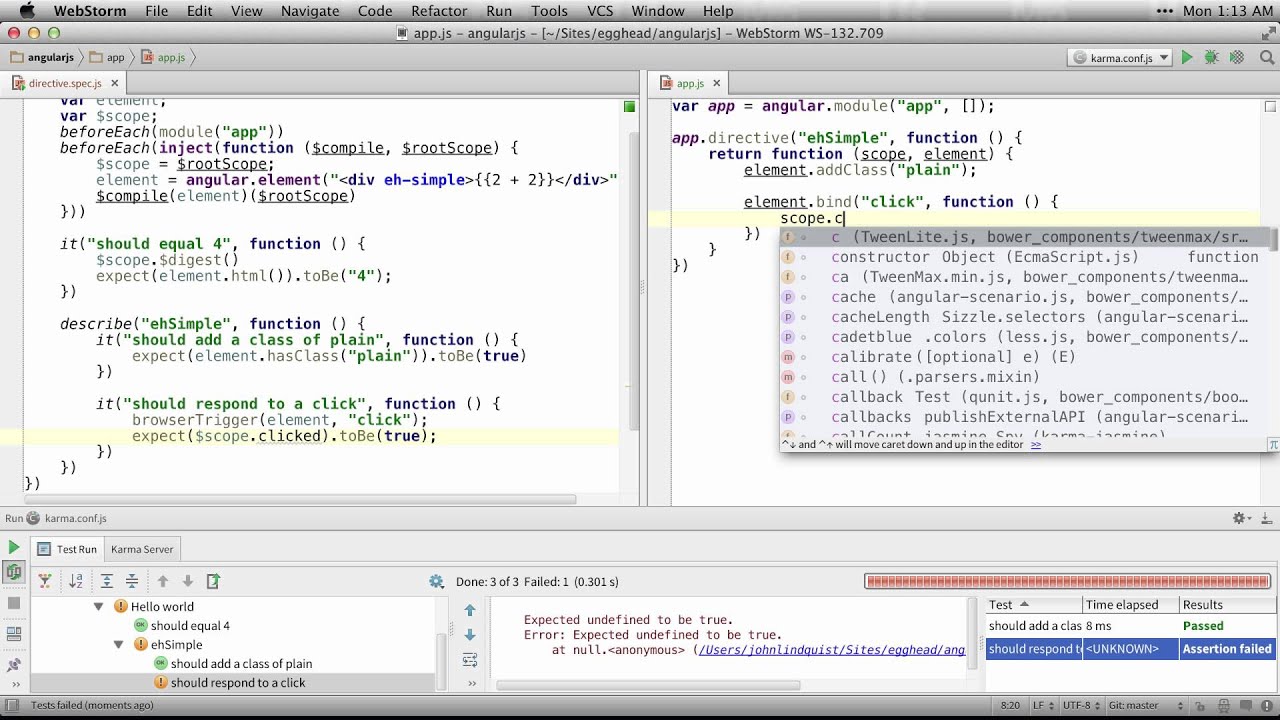This screenshot has height=720, width=1280.
Task: Switch to directive.spec.js editor tab
Action: [65, 84]
